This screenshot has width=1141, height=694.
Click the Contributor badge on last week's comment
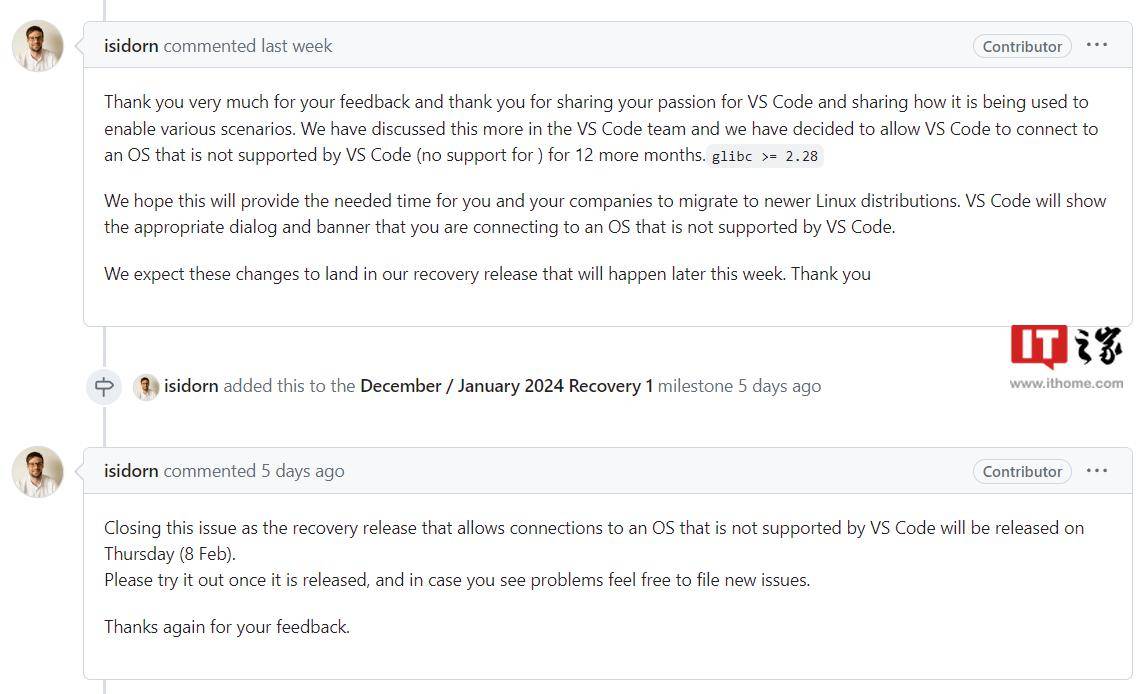click(x=1022, y=47)
